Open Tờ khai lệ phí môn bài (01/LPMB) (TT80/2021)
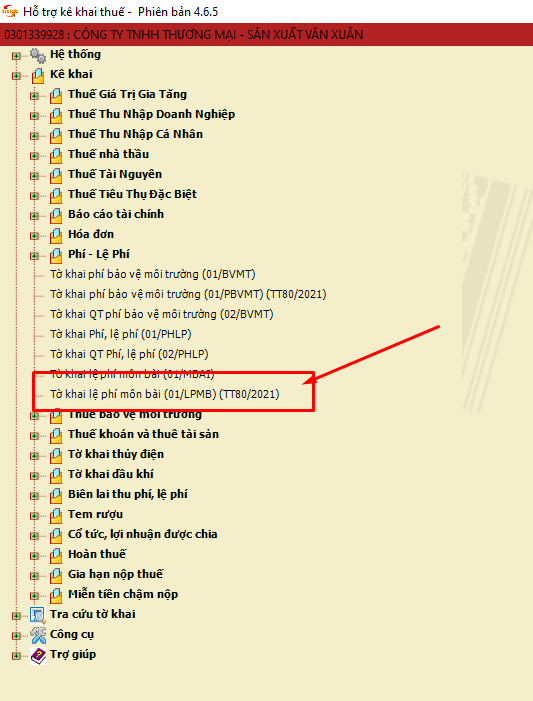Image resolution: width=533 pixels, height=701 pixels. [165, 394]
